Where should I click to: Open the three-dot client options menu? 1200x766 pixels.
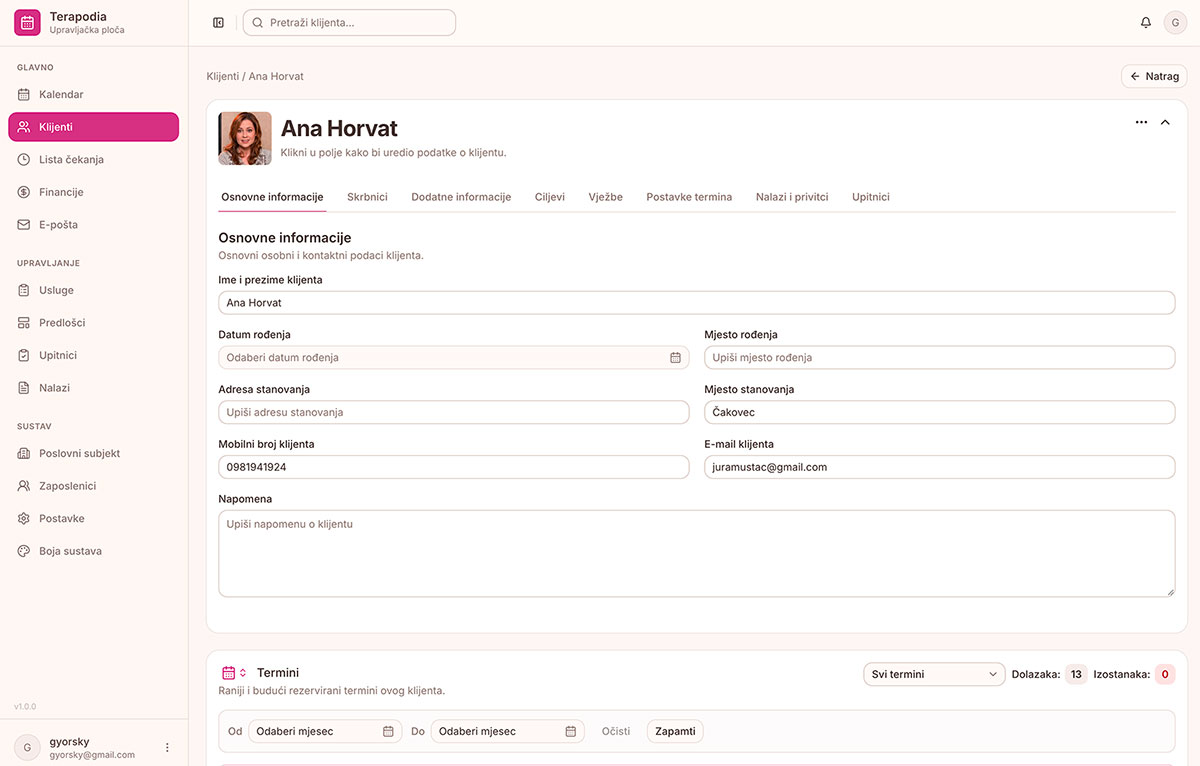[1141, 122]
